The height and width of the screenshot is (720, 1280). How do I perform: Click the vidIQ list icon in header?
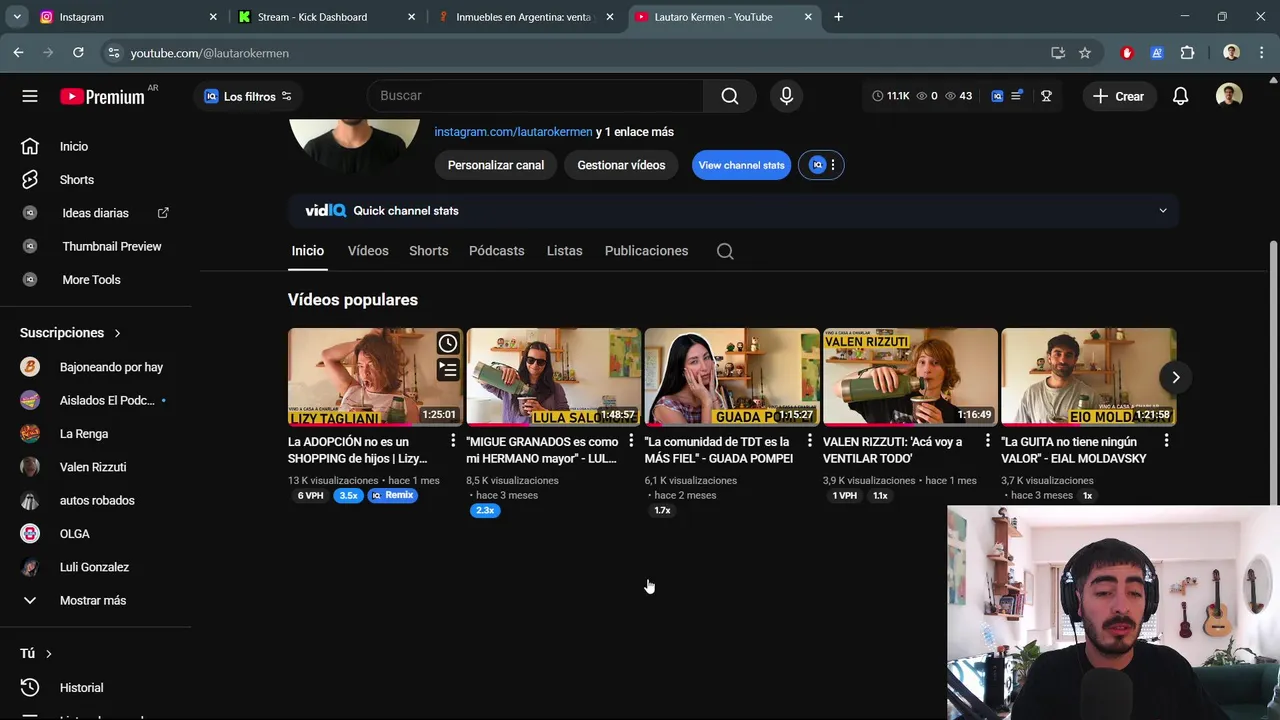pos(1017,96)
